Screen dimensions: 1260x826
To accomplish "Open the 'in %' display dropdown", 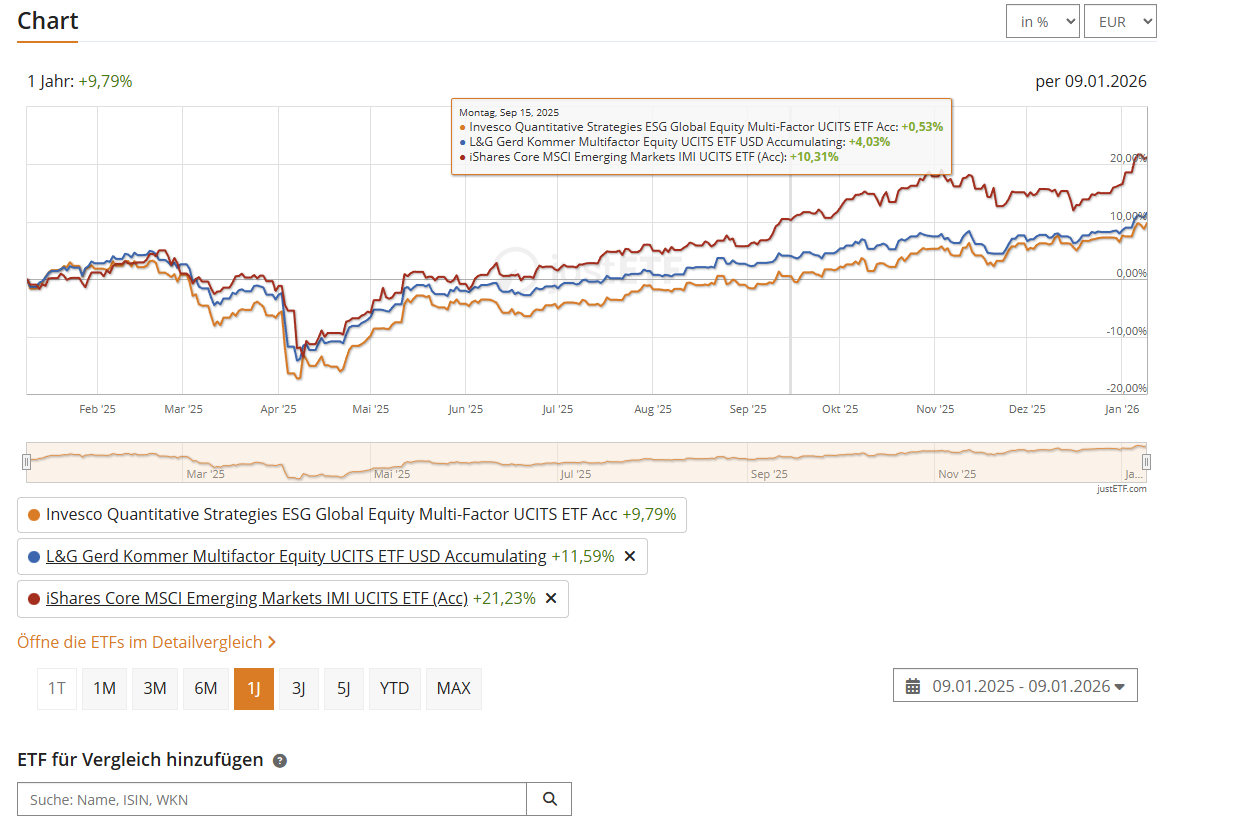I will (1042, 21).
